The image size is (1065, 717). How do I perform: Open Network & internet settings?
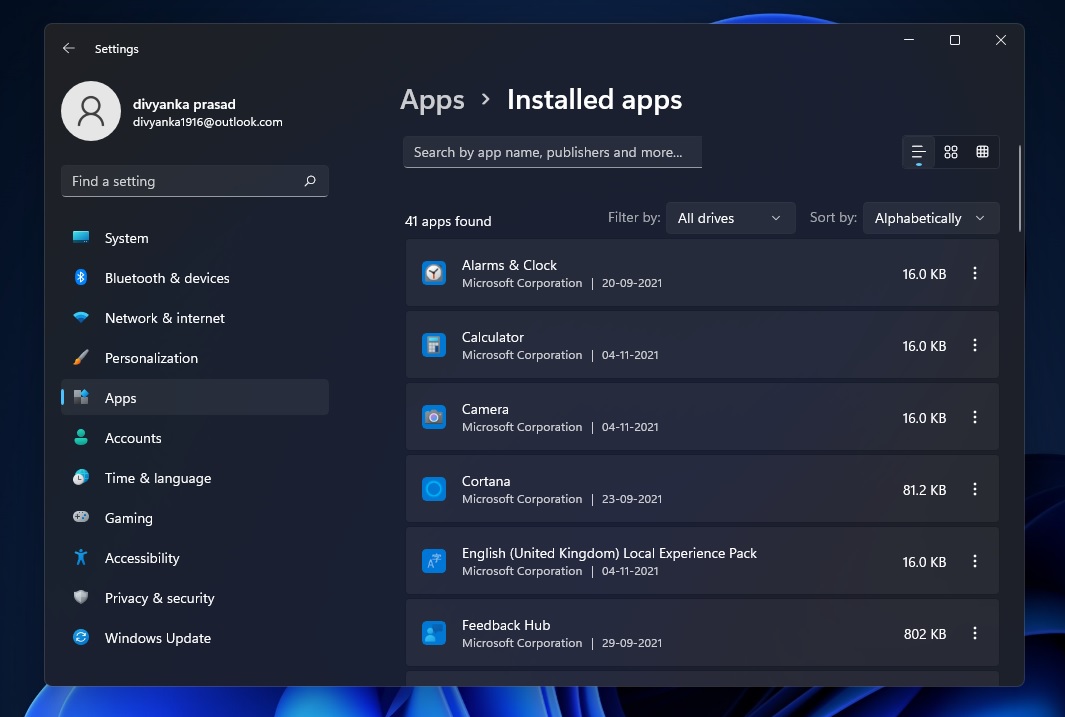pyautogui.click(x=195, y=318)
